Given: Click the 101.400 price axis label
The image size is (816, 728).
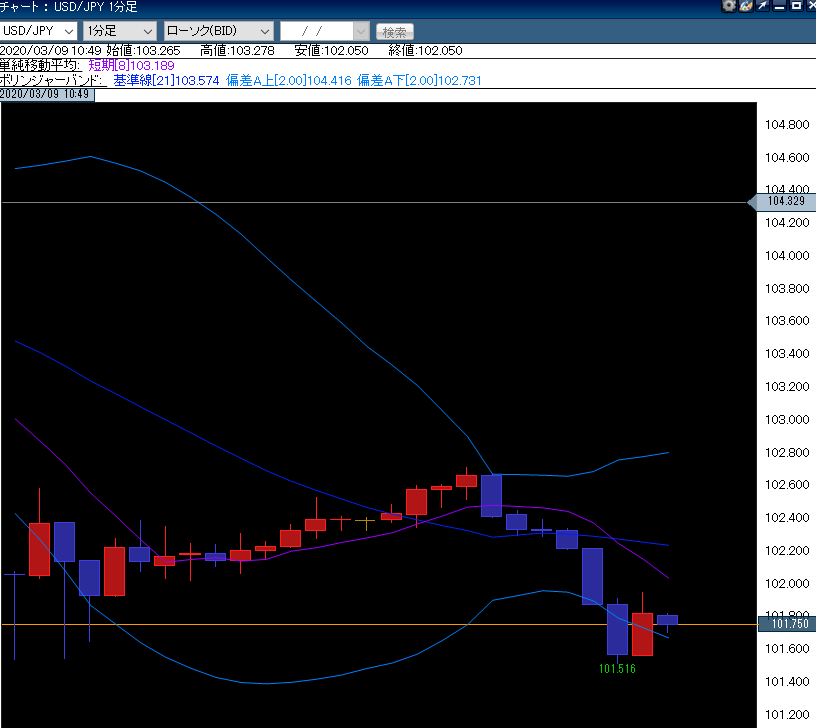Looking at the screenshot, I should tap(787, 681).
